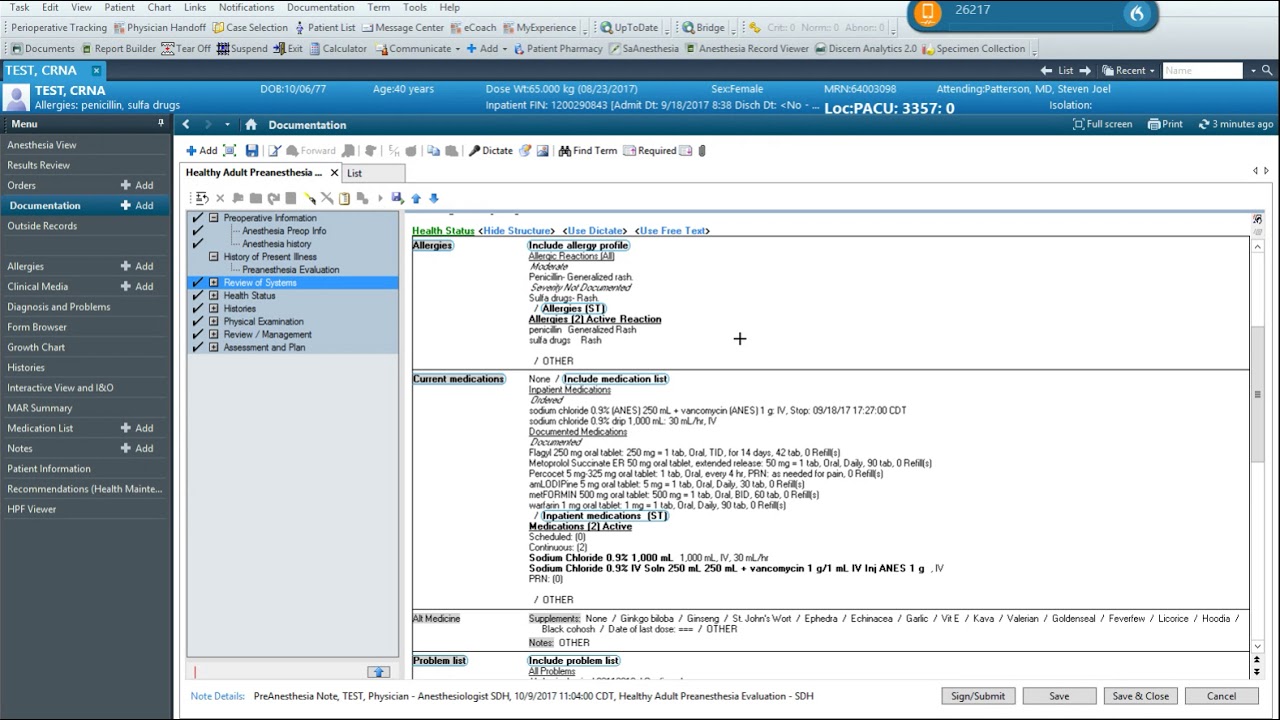Collapse the Preoperative Information tree node
1280x720 pixels.
pyautogui.click(x=213, y=218)
